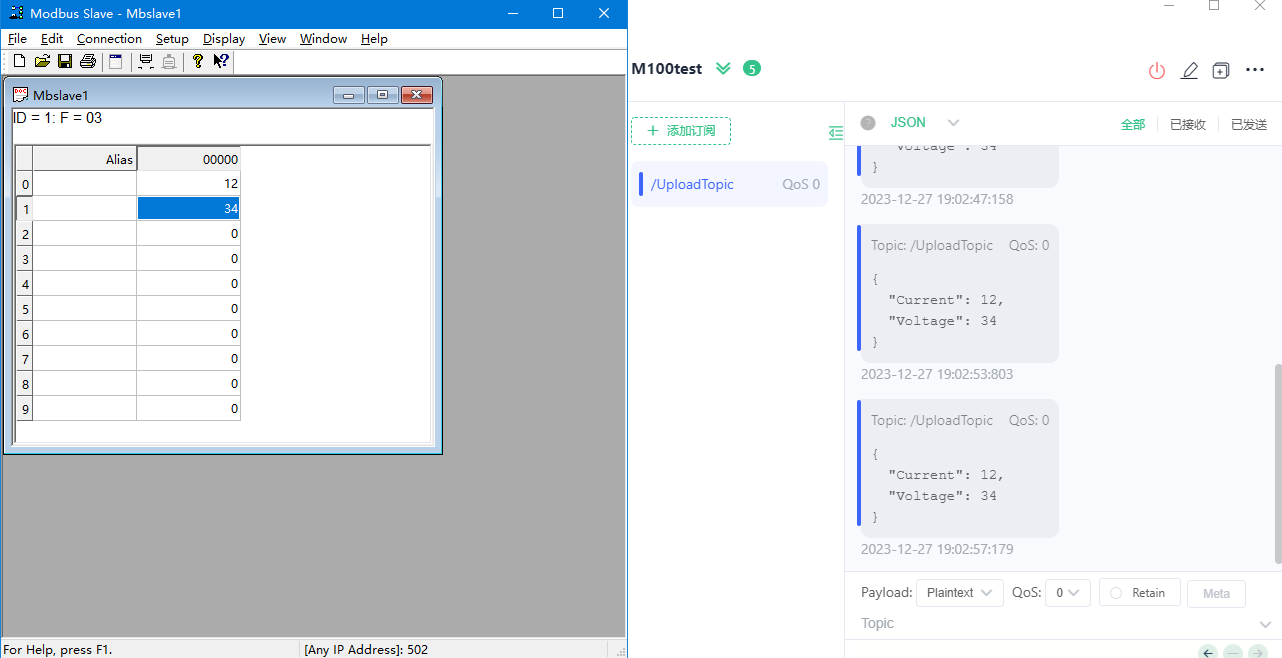Expand the JSON format dropdown
1282x658 pixels.
[953, 123]
